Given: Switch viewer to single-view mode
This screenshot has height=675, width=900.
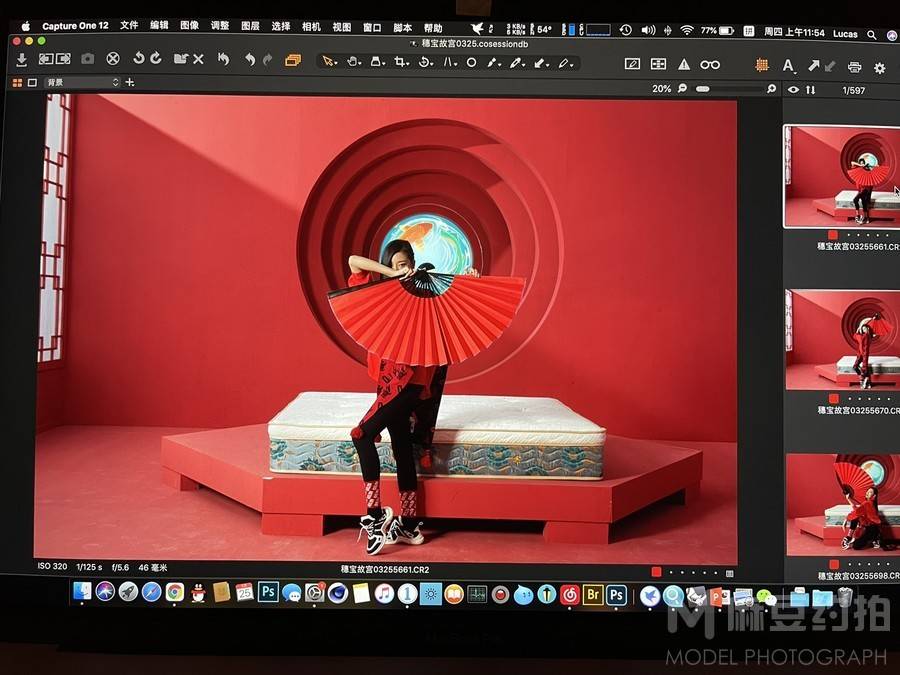Looking at the screenshot, I should (33, 83).
